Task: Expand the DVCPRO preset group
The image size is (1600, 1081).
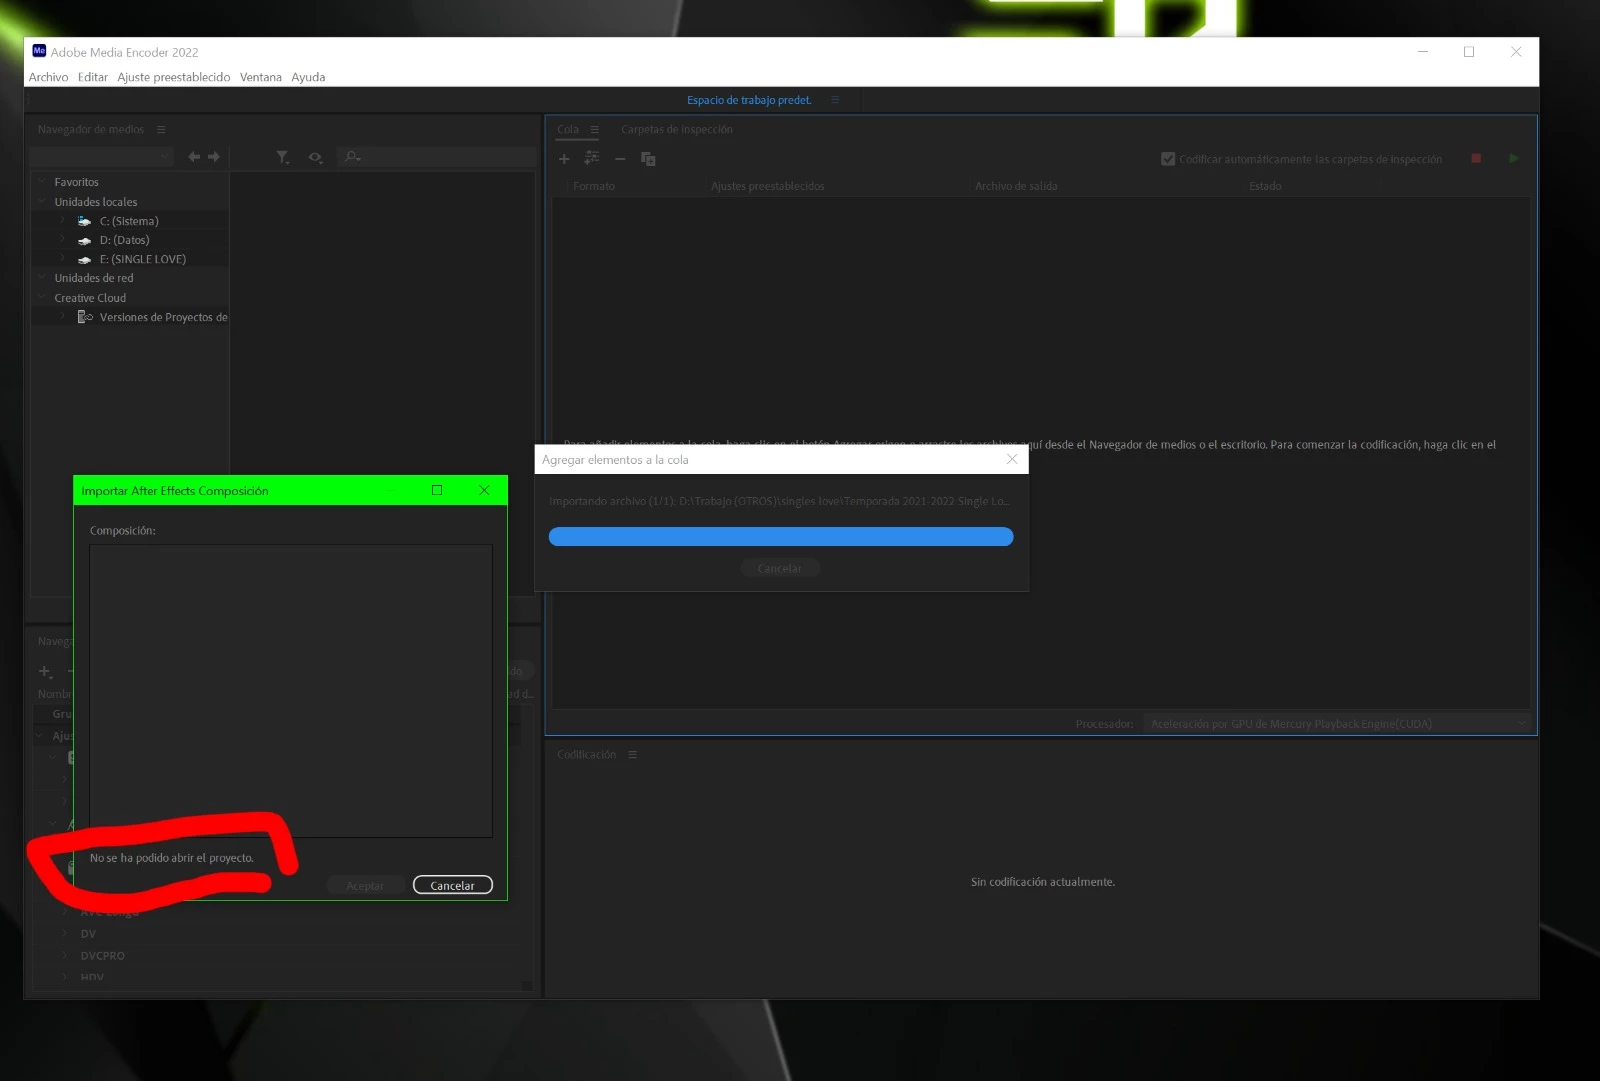Action: coord(64,955)
